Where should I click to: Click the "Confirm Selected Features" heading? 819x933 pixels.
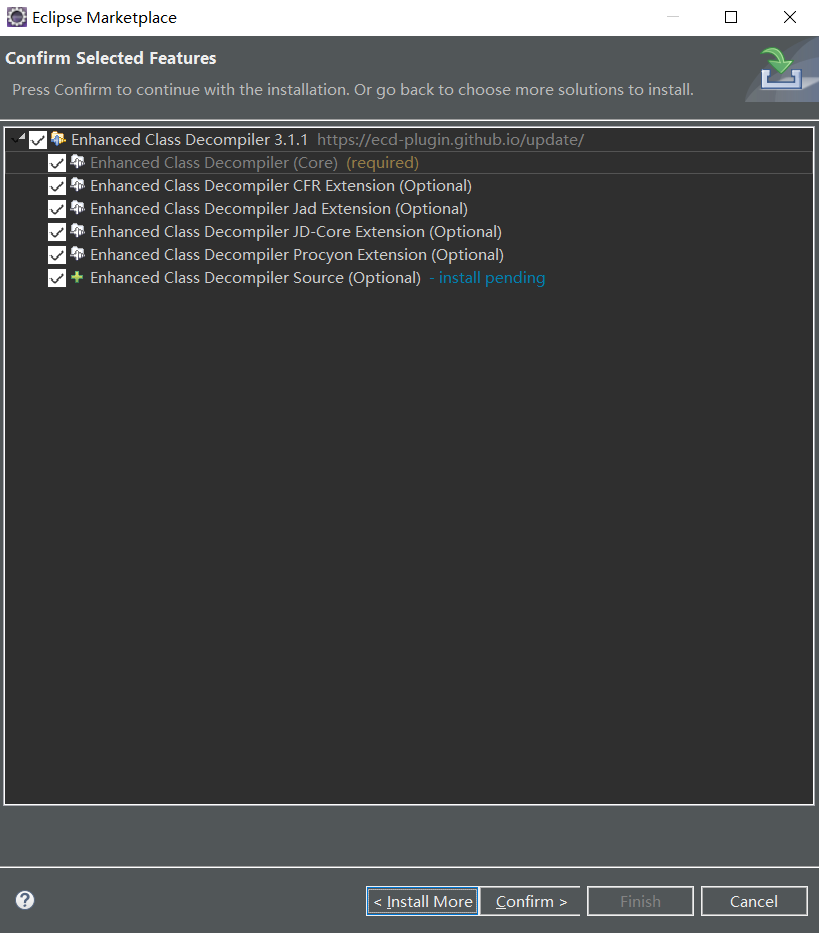click(x=111, y=58)
